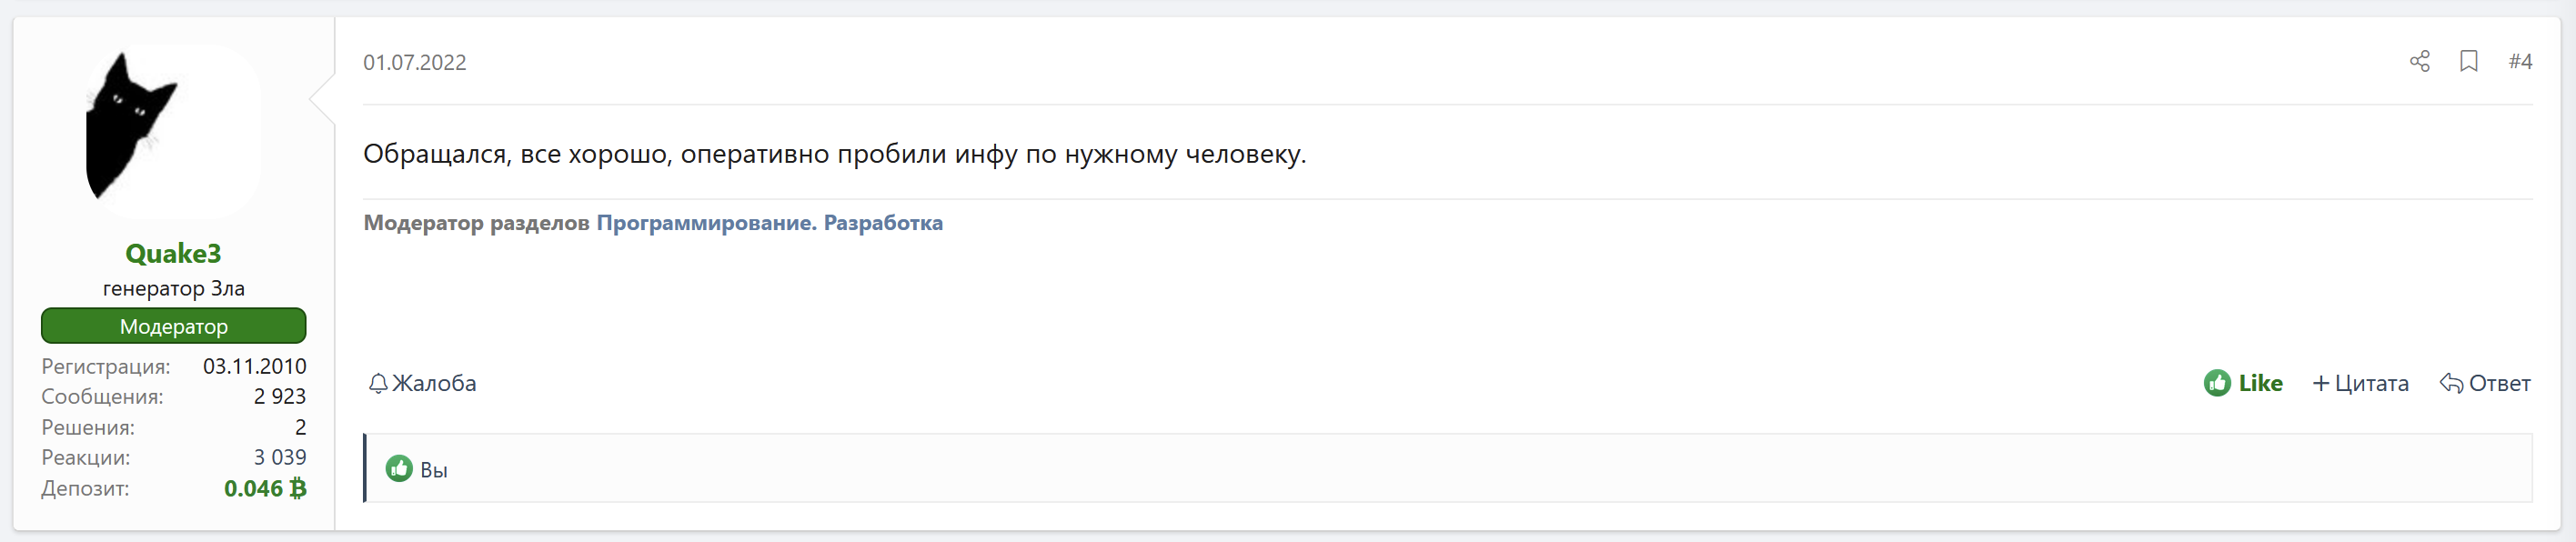The height and width of the screenshot is (542, 2576).
Task: Click the black cat avatar image
Action: (173, 130)
